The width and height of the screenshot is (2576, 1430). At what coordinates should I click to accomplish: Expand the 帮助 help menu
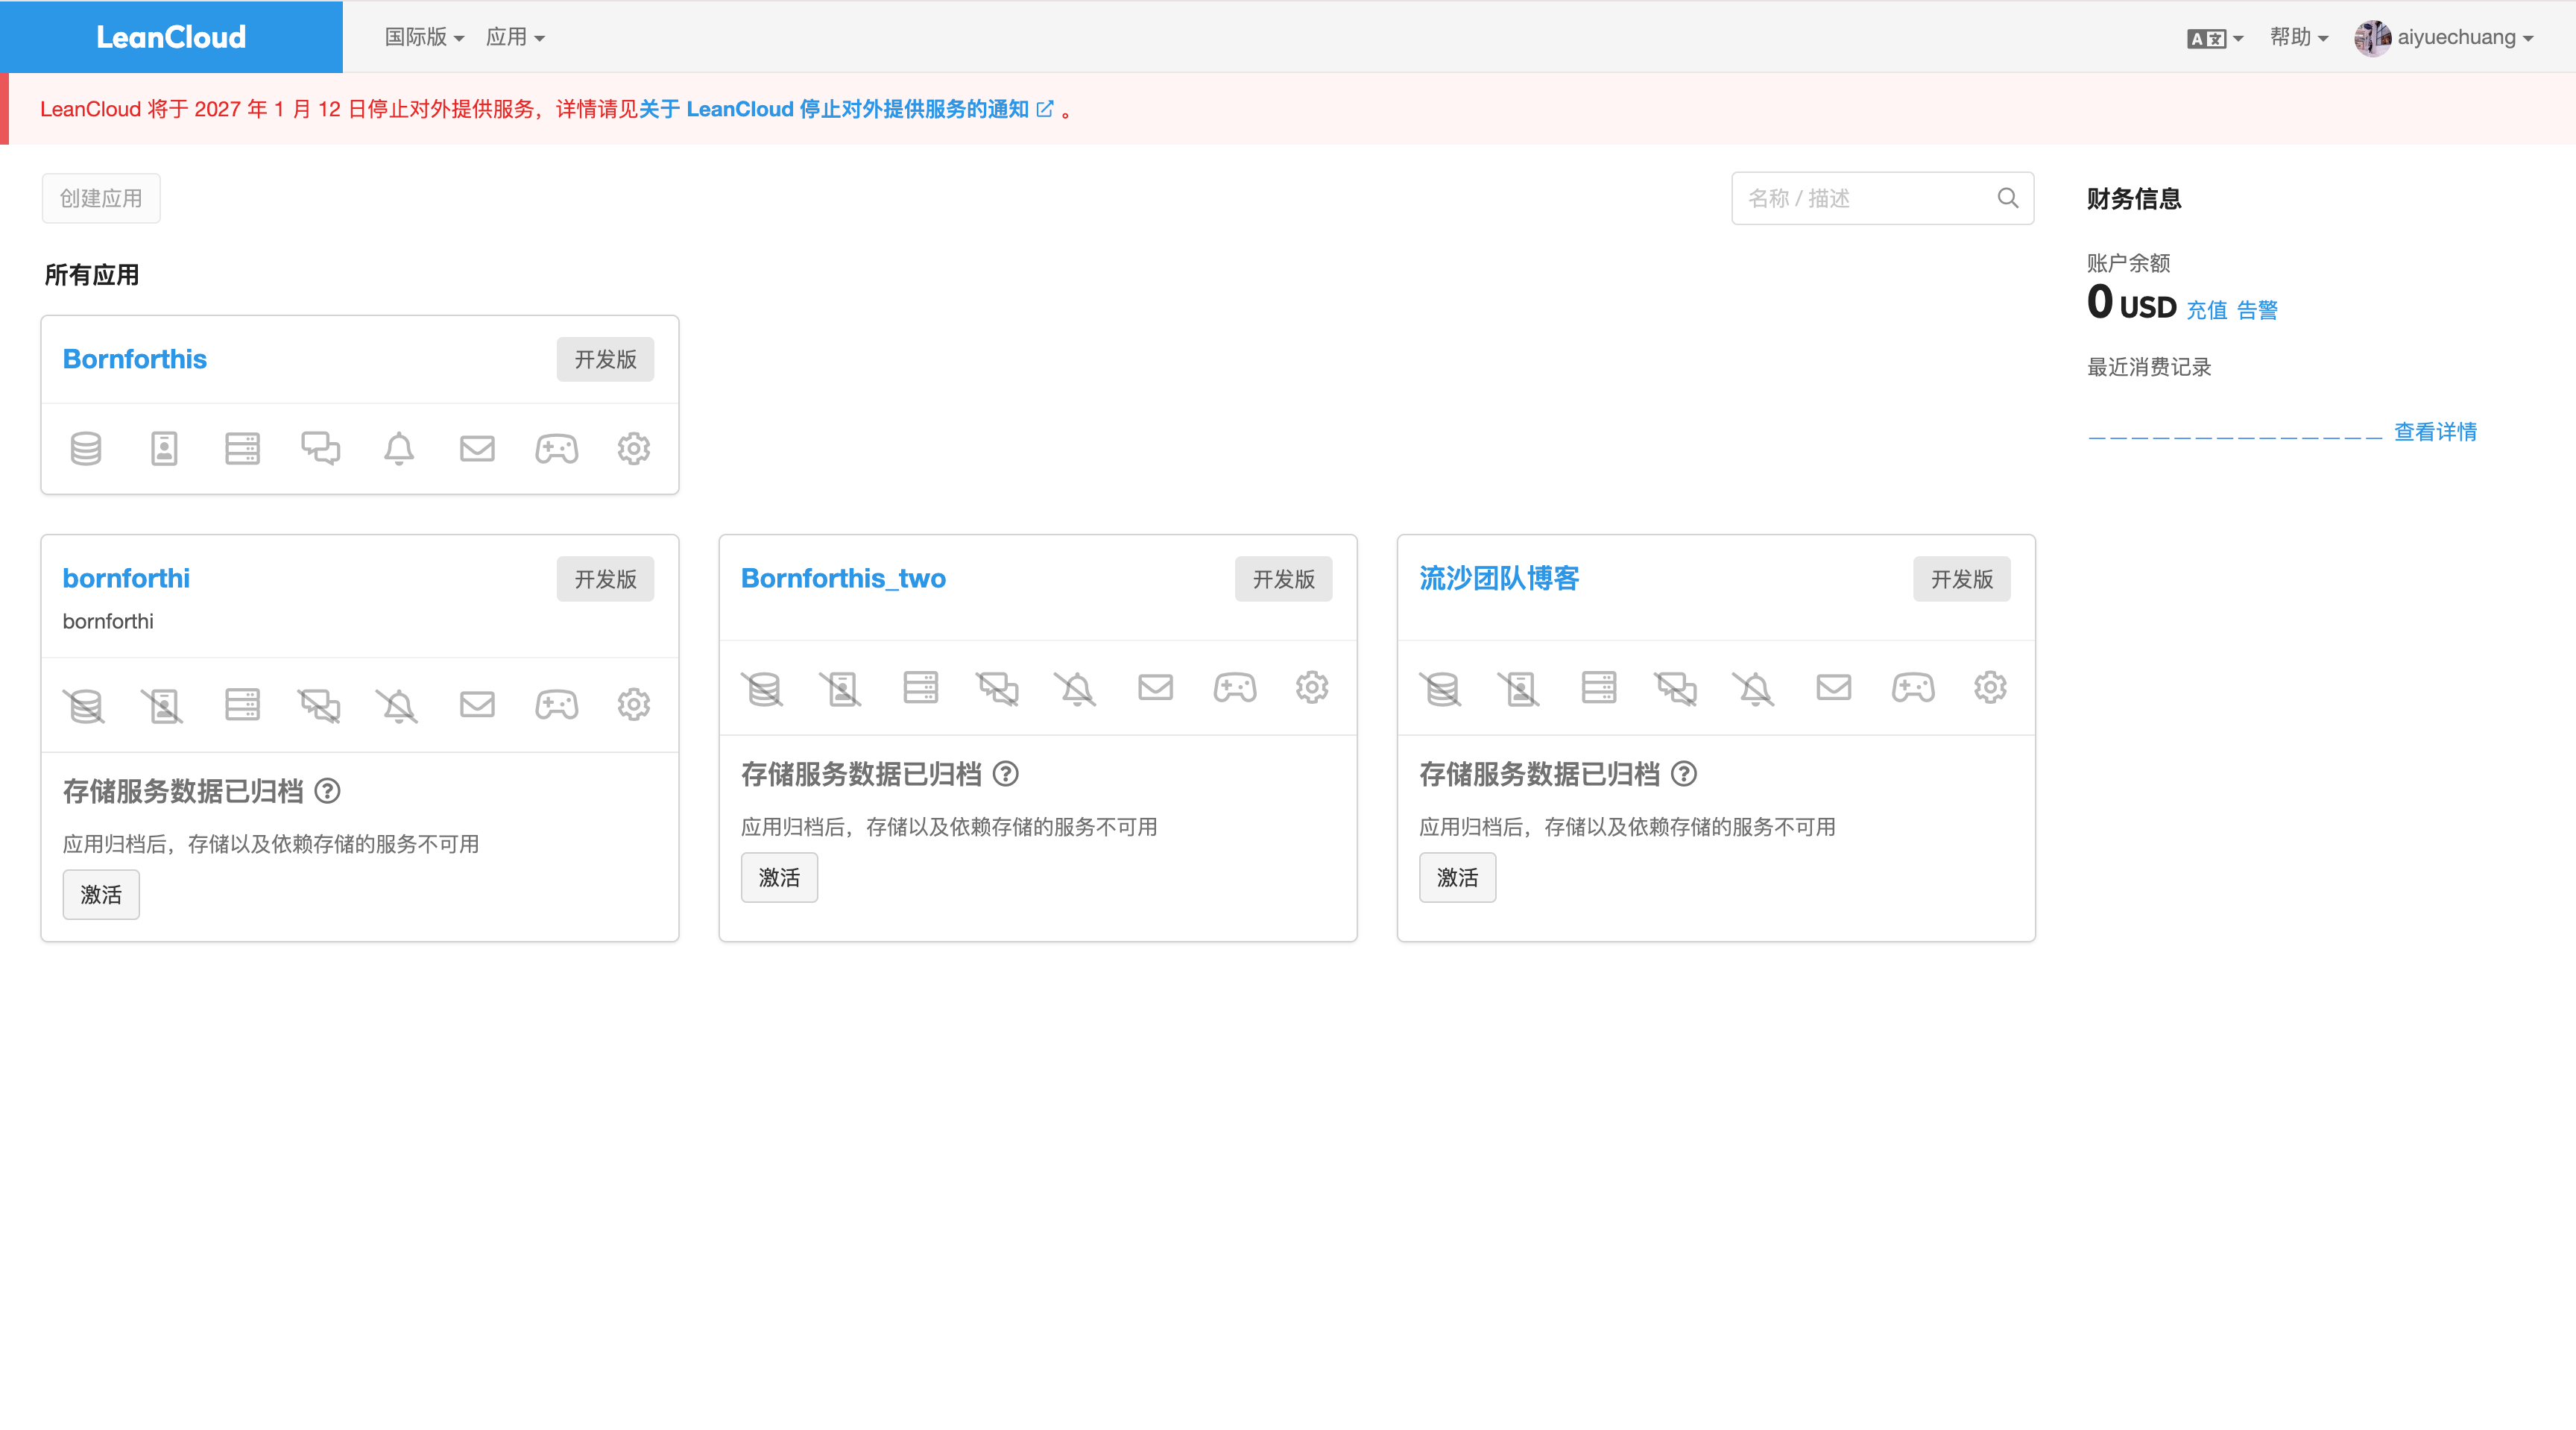pos(2299,37)
